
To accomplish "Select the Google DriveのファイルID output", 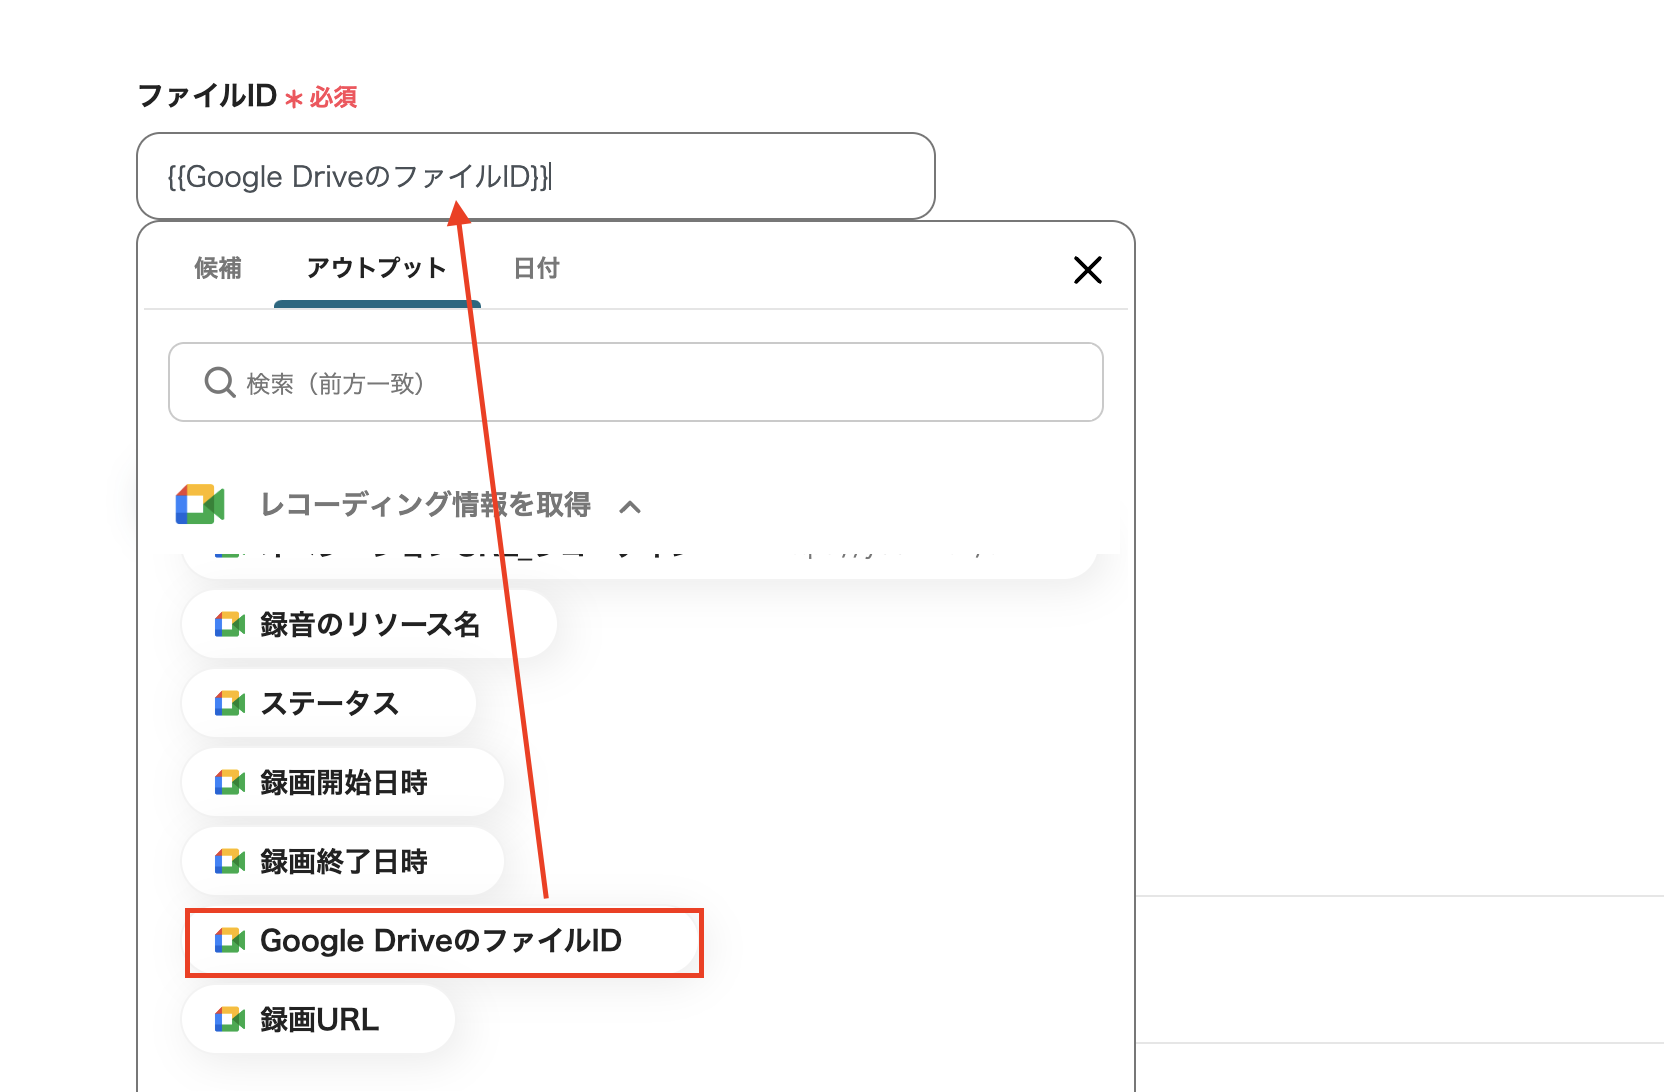I will pos(444,941).
